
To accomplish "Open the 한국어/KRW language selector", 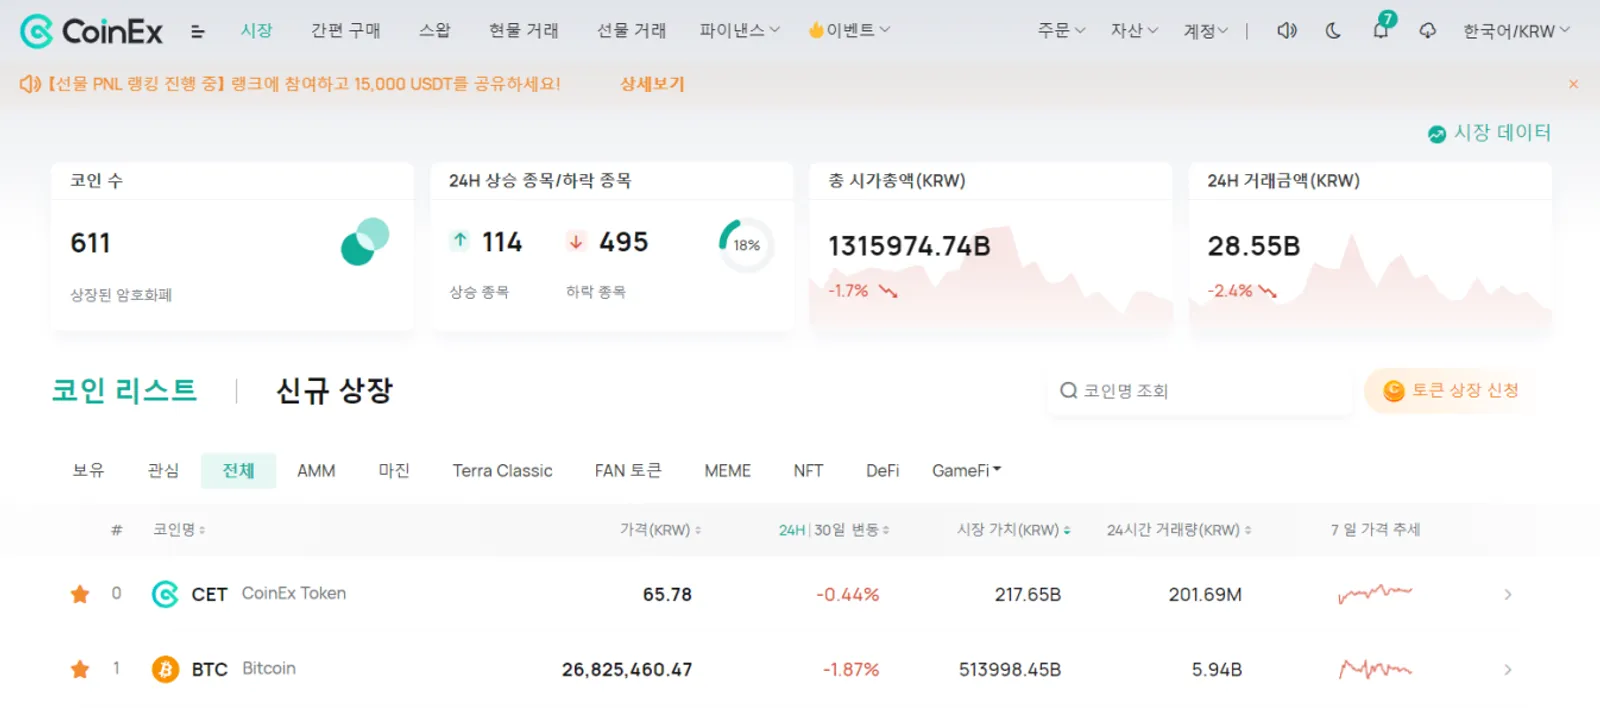I will [1516, 31].
